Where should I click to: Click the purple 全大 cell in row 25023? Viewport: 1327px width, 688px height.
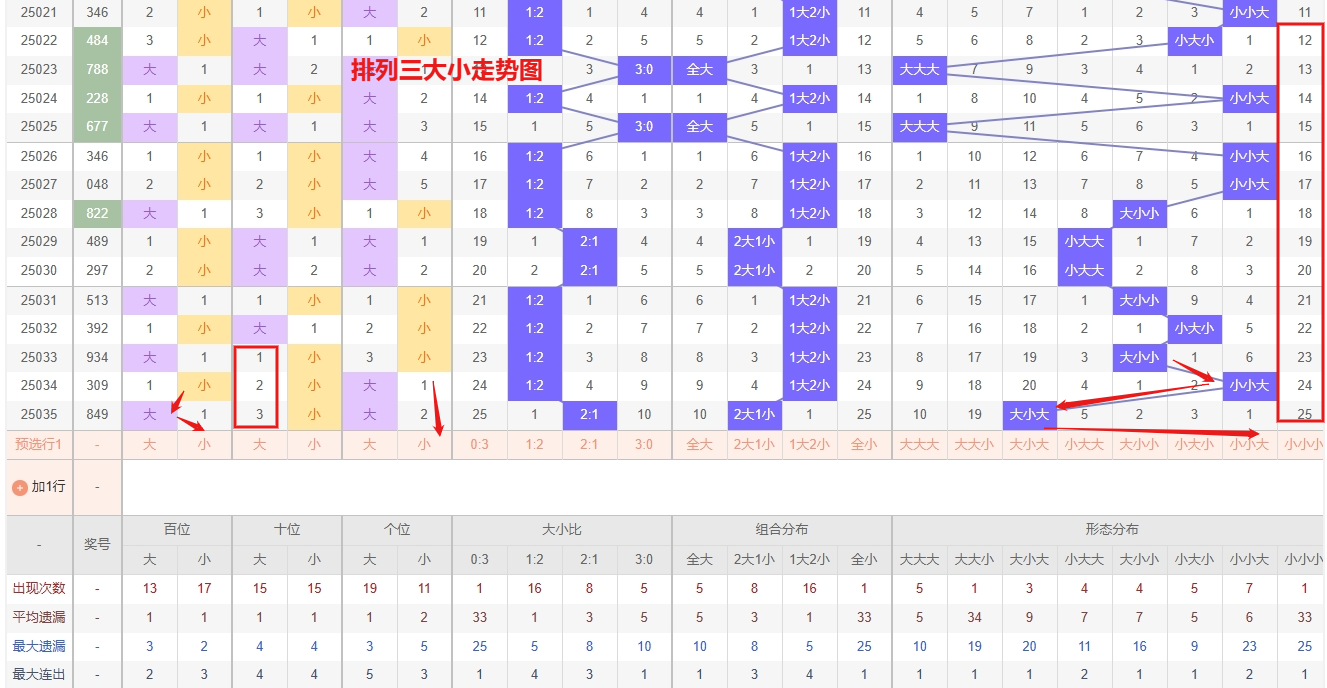(700, 69)
